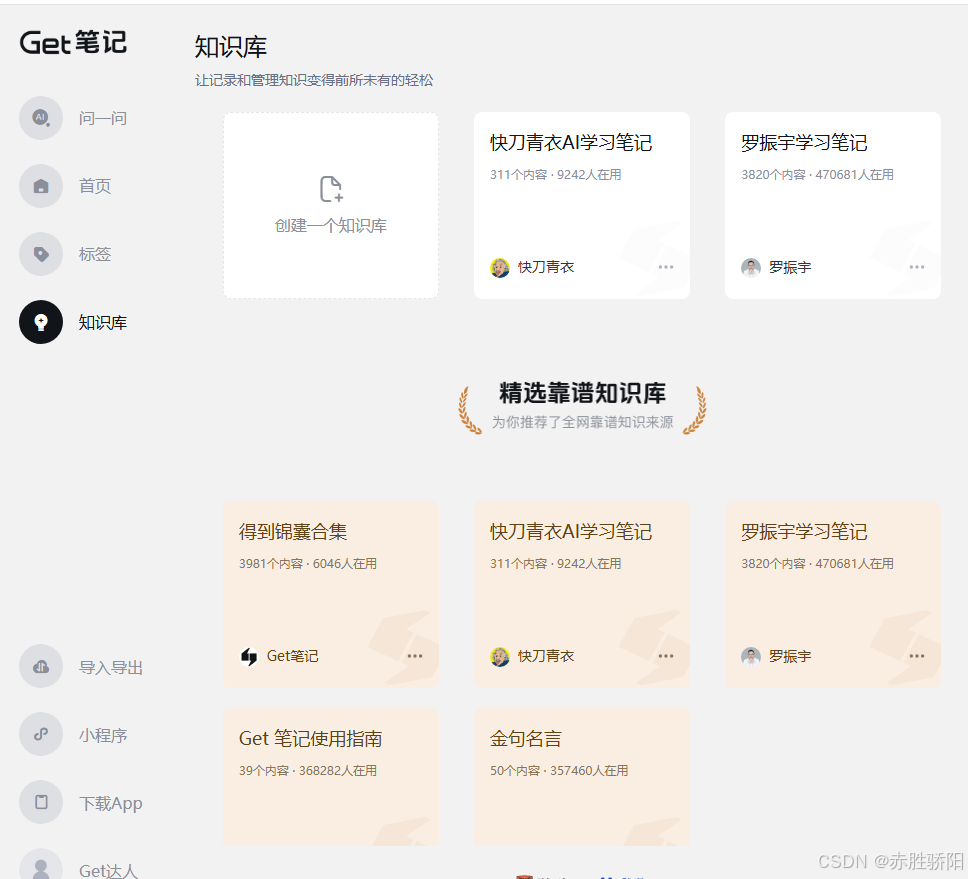The width and height of the screenshot is (968, 879).
Task: Open more options on 得到锦囊合集 card
Action: click(x=415, y=656)
